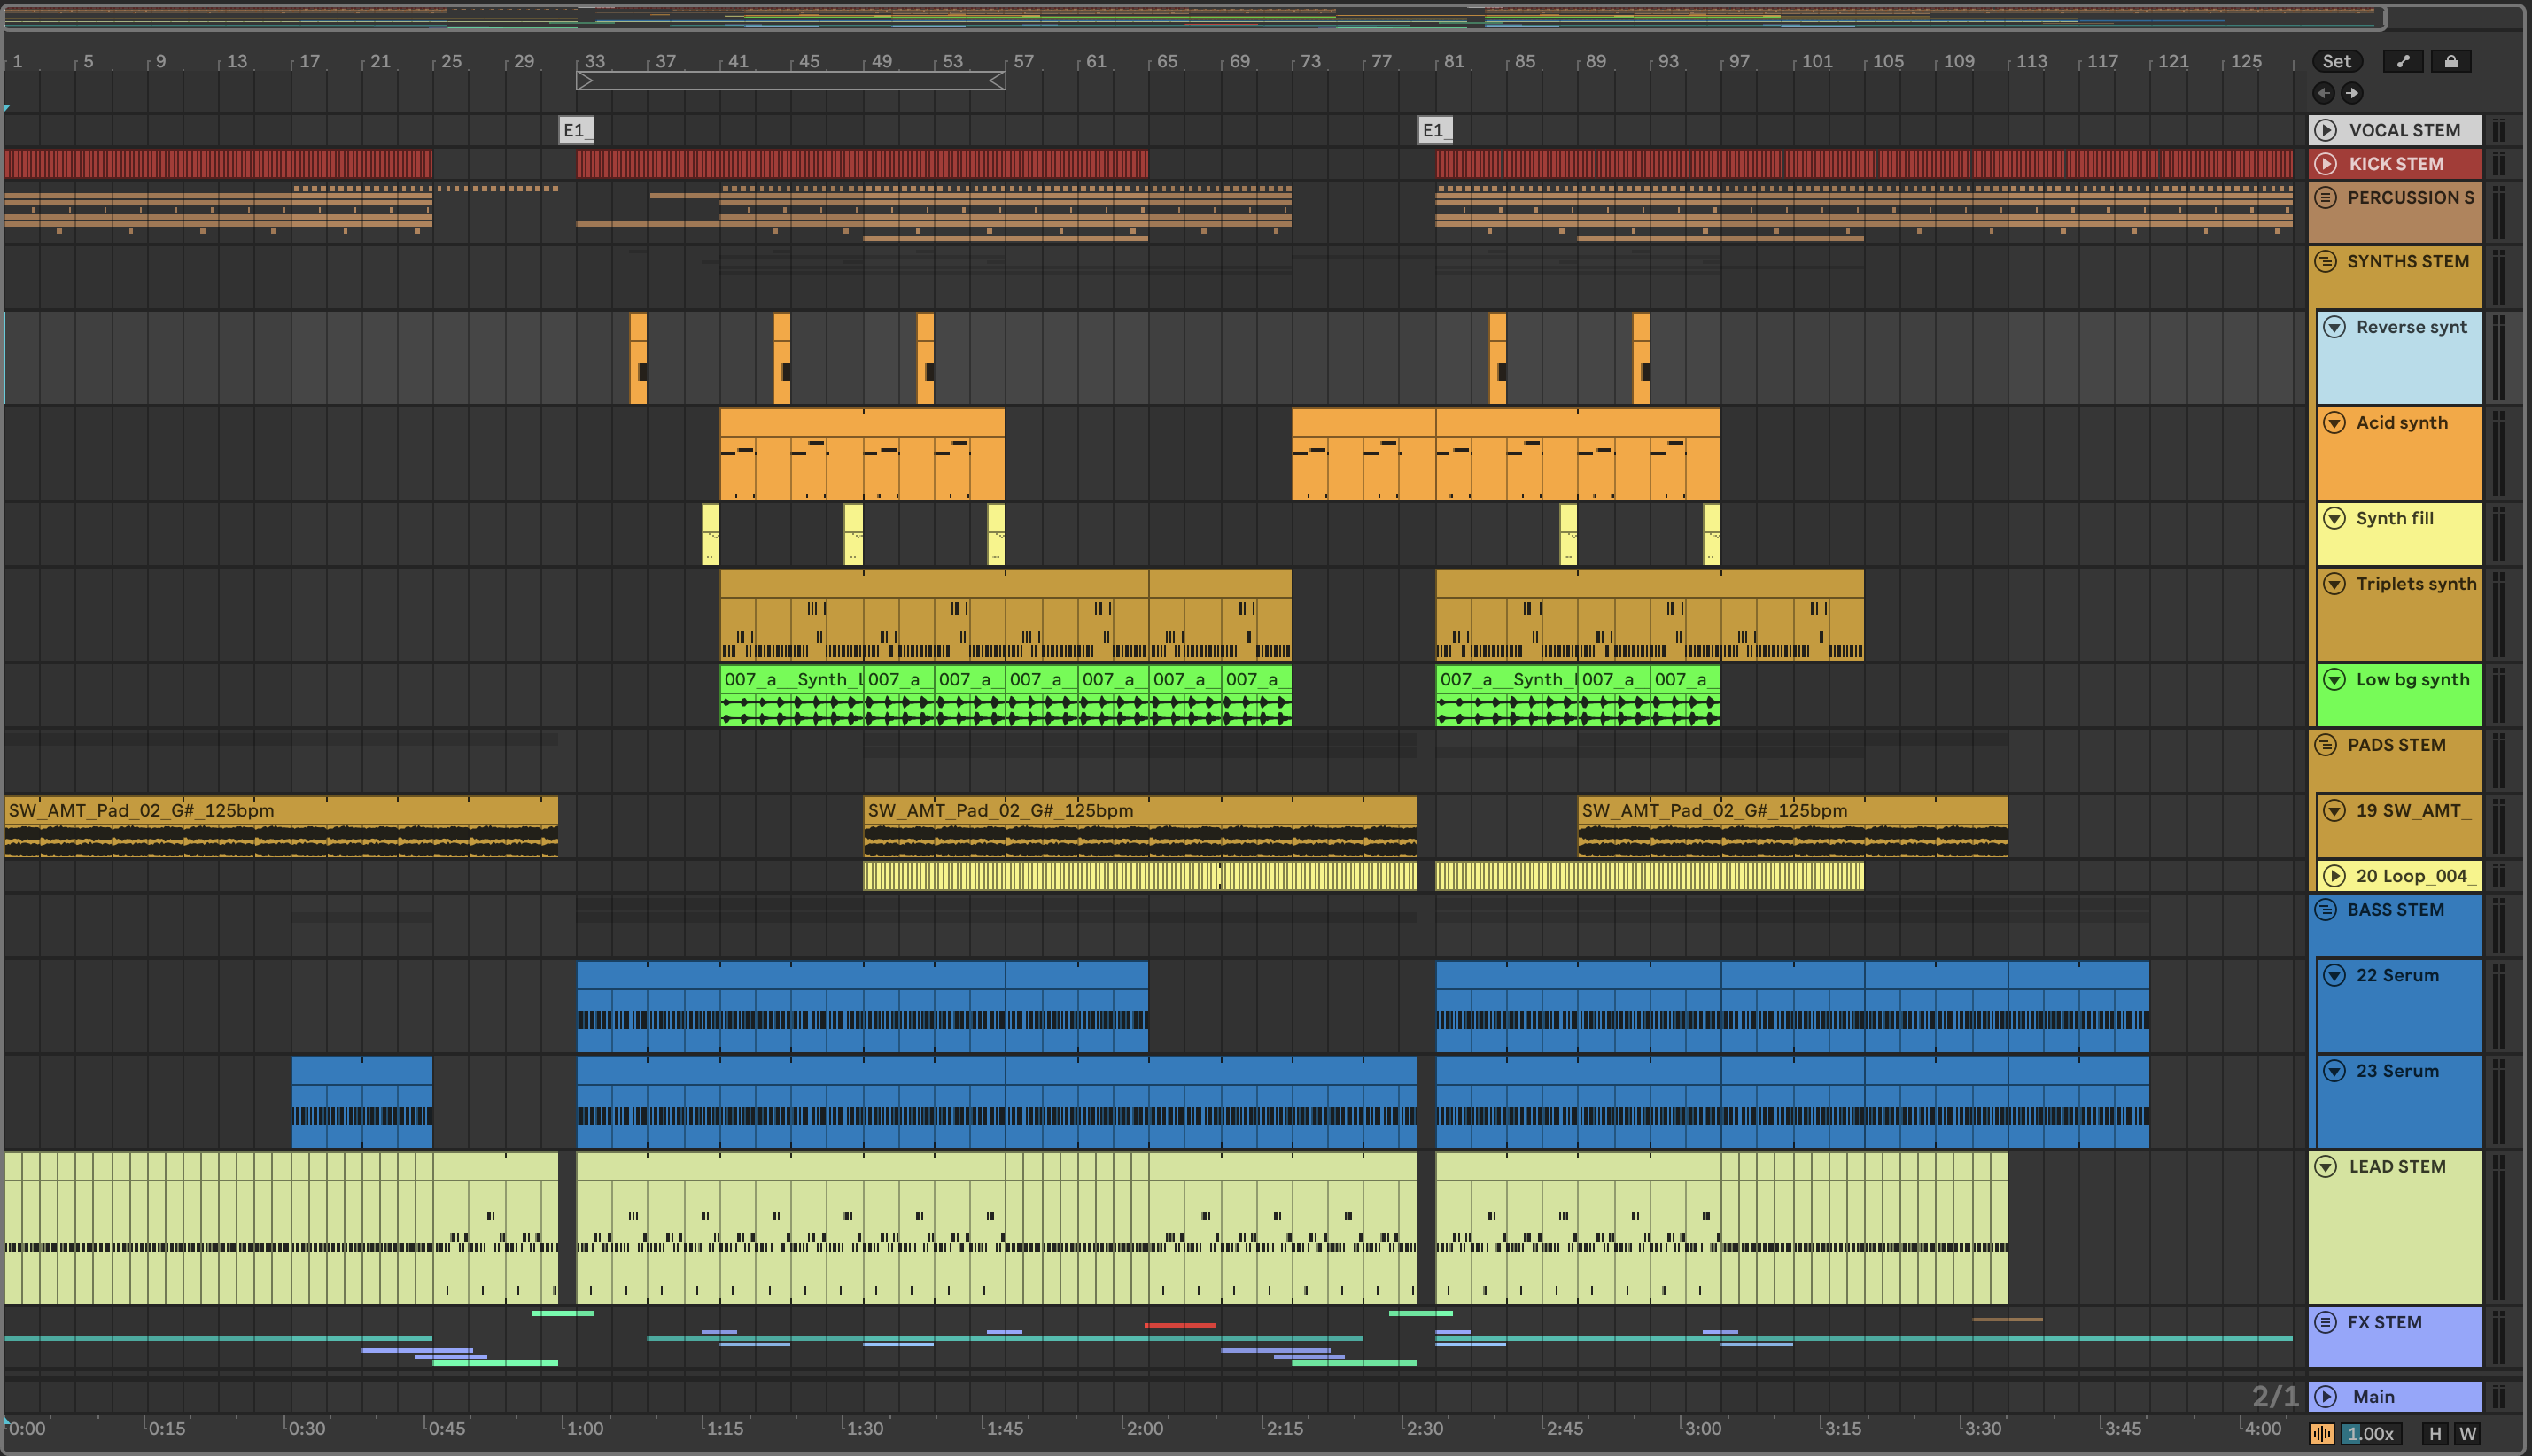Viewport: 2532px width, 1456px height.
Task: Collapse the FX STEM group track
Action: (2326, 1322)
